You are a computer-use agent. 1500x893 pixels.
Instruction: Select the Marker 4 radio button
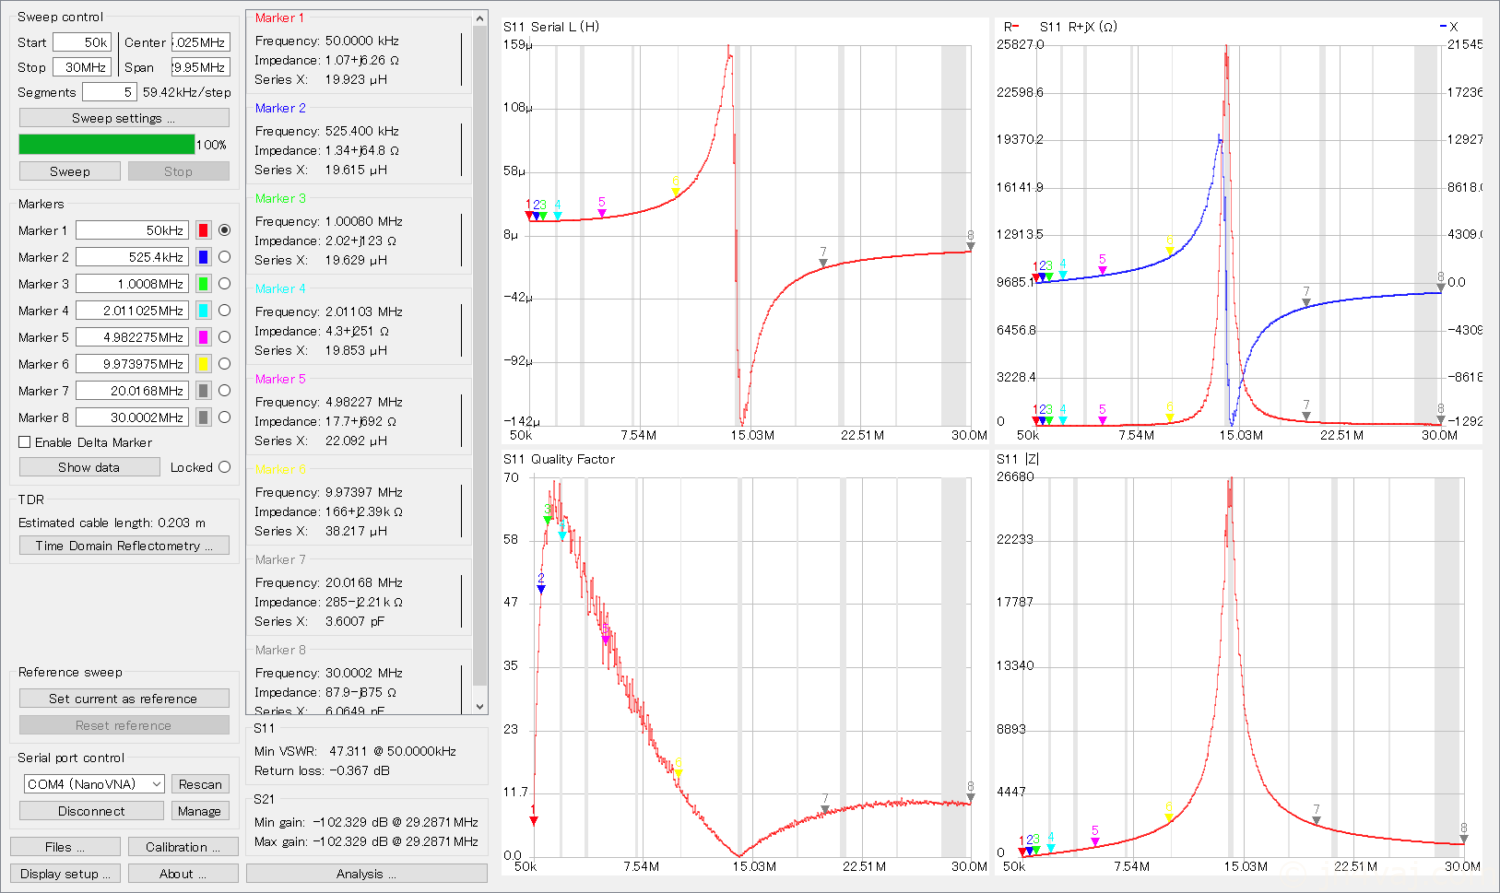click(x=224, y=311)
